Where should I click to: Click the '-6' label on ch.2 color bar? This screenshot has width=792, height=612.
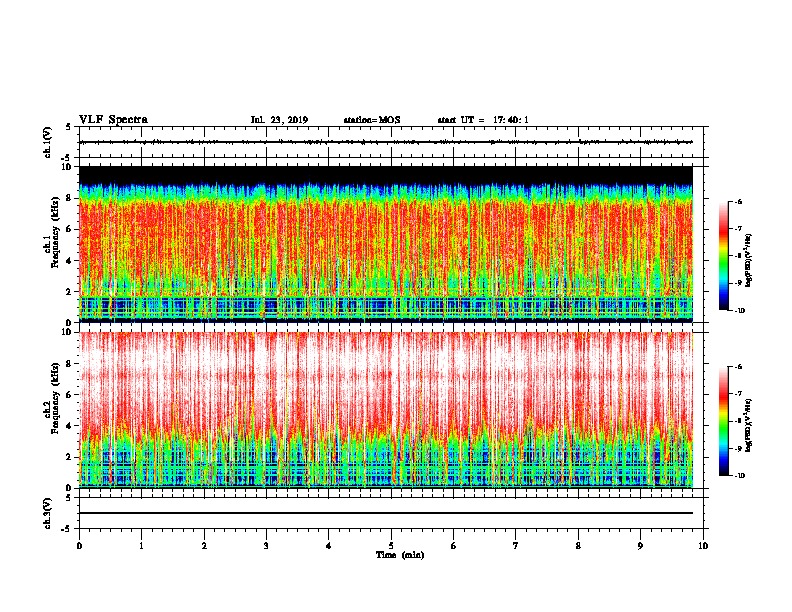coord(738,367)
